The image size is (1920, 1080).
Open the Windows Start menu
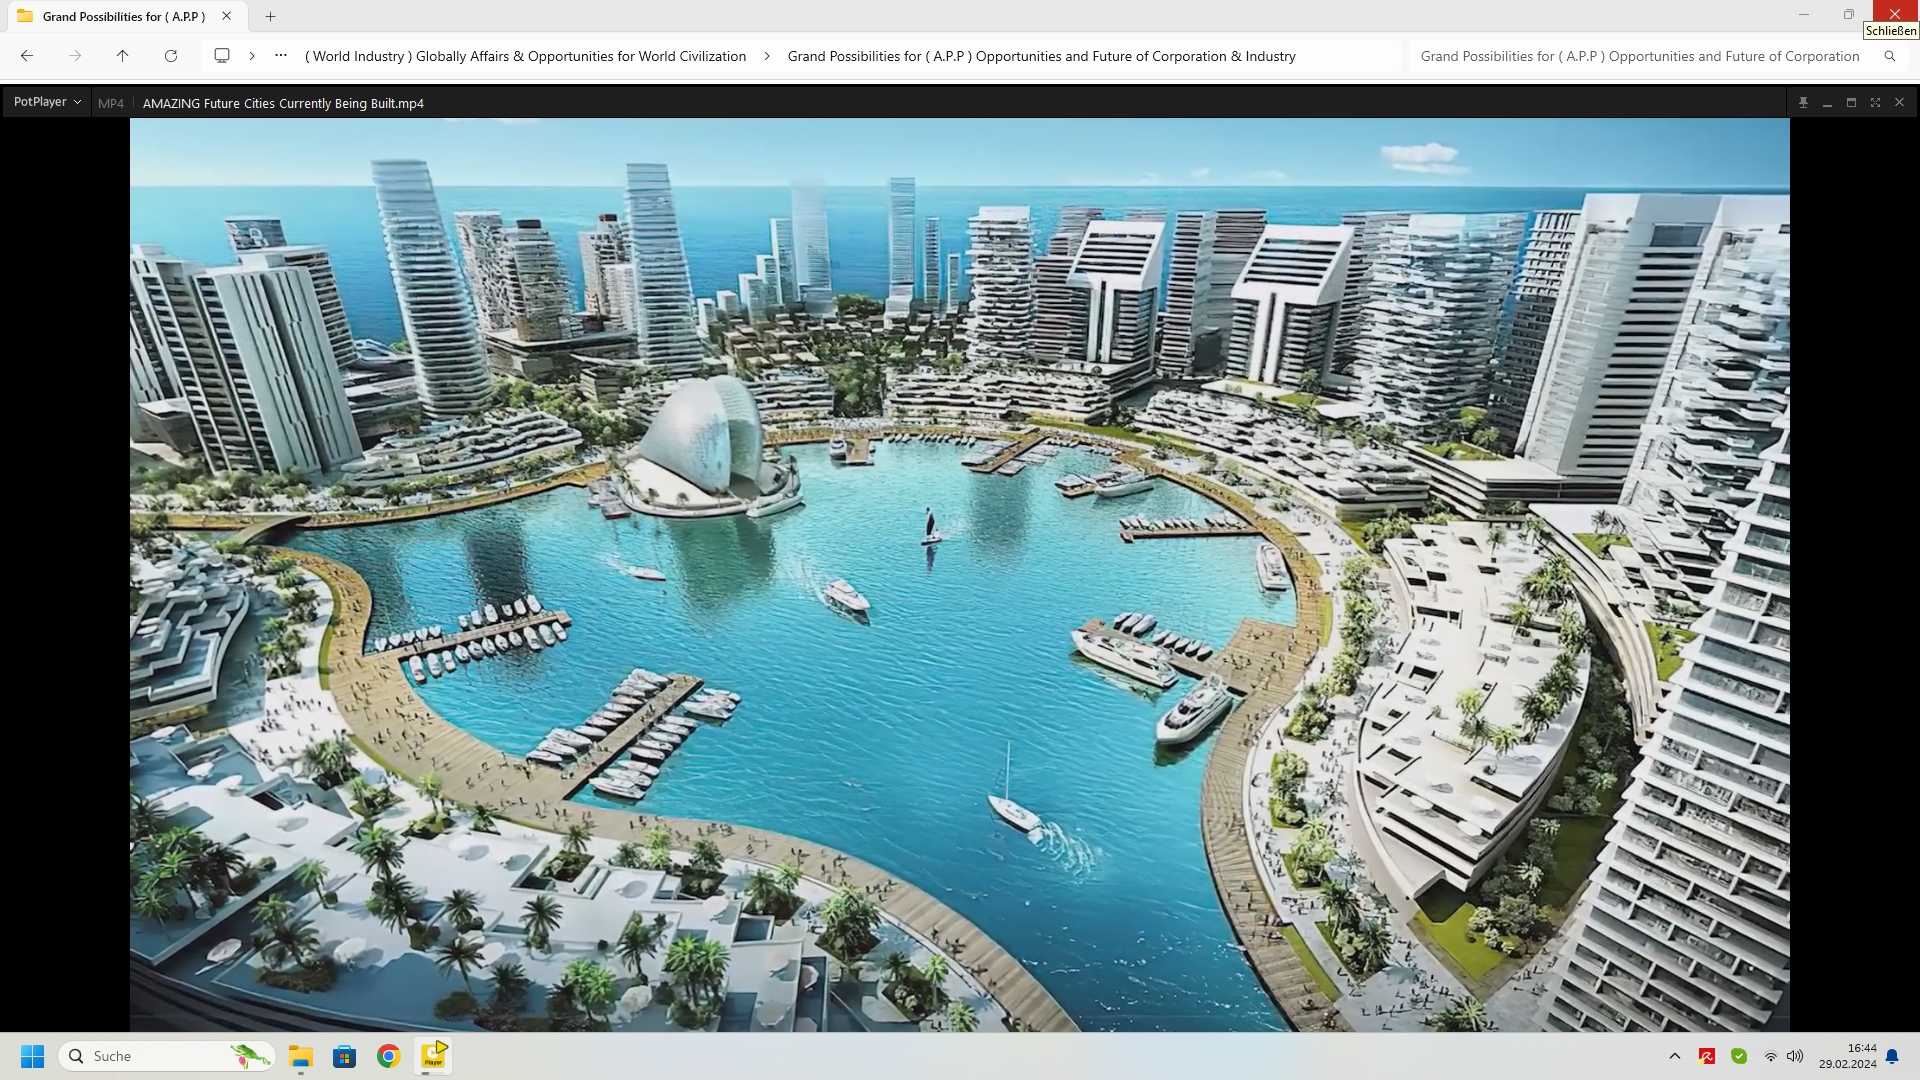pyautogui.click(x=33, y=1056)
